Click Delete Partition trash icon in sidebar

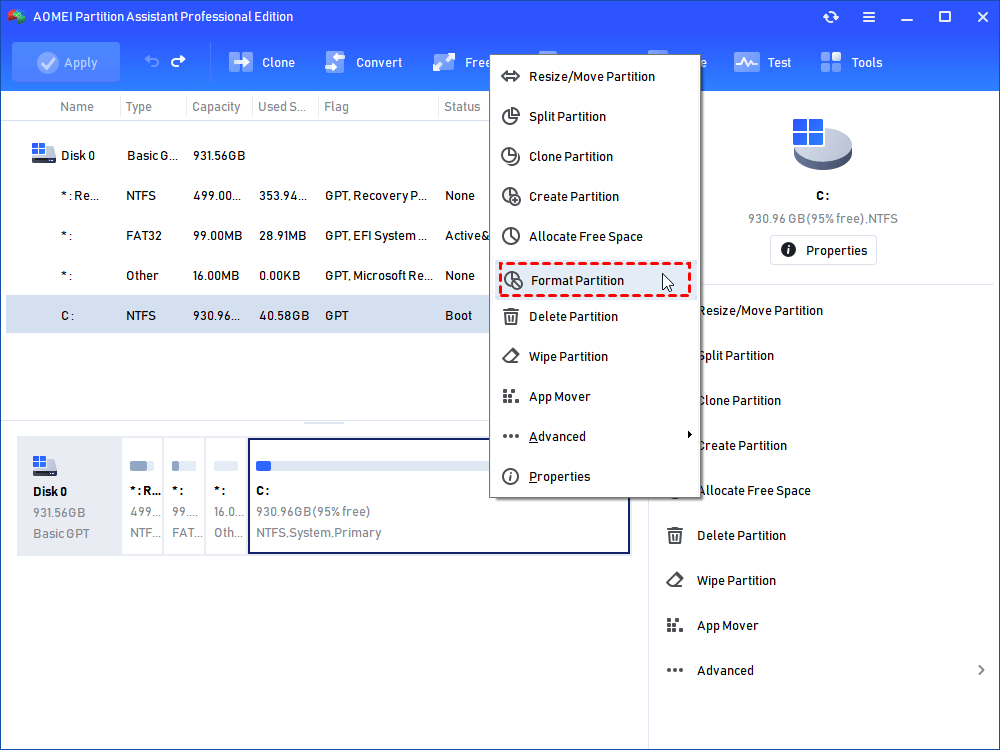click(x=676, y=536)
